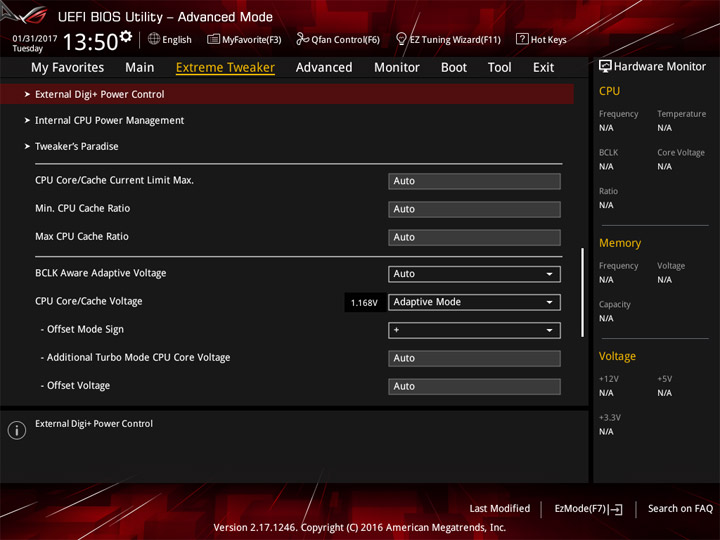Click the Qfan Control fan icon
The width and height of the screenshot is (720, 540).
pyautogui.click(x=302, y=39)
